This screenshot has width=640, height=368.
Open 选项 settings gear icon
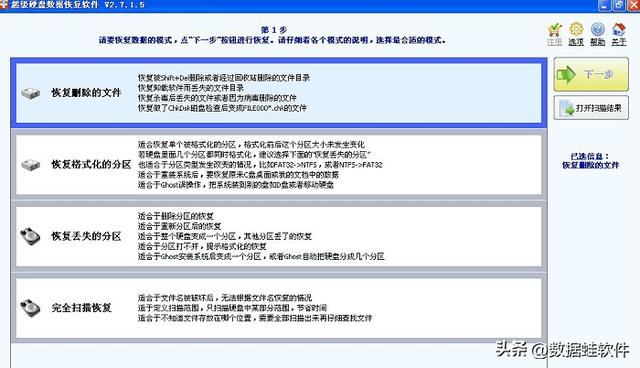576,29
